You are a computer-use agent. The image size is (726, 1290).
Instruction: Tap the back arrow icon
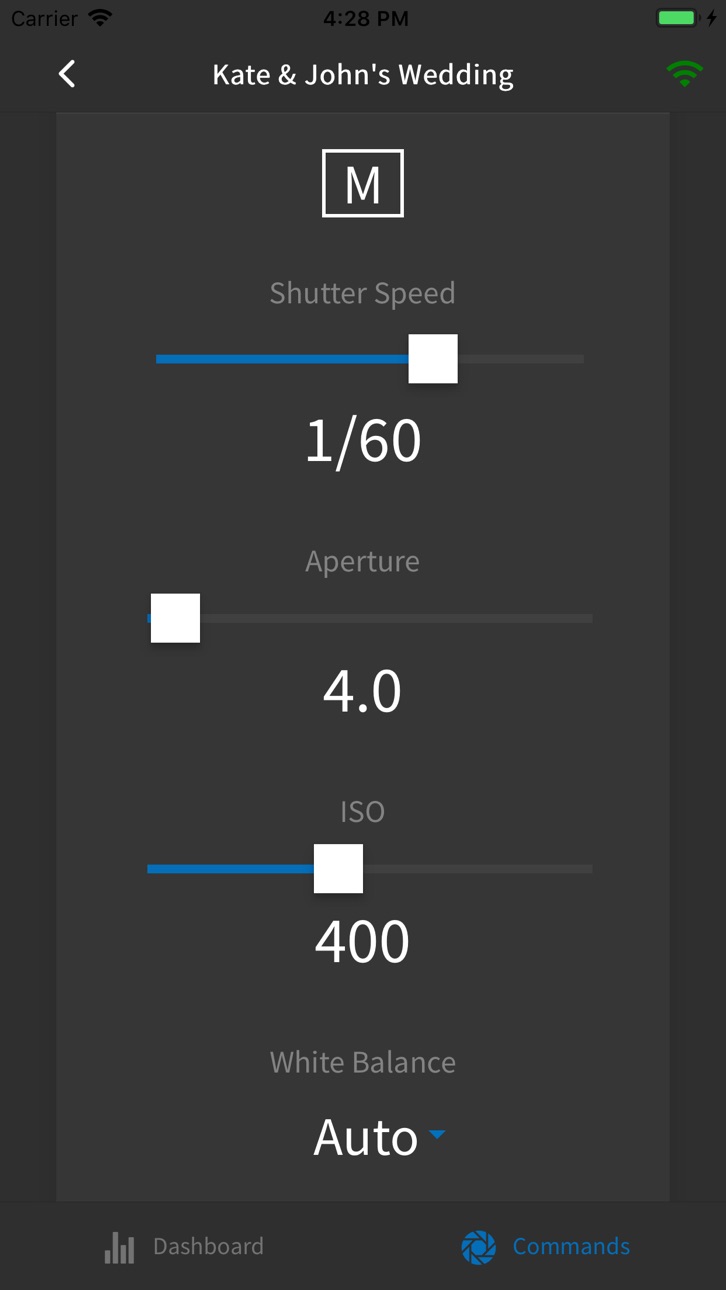(67, 74)
